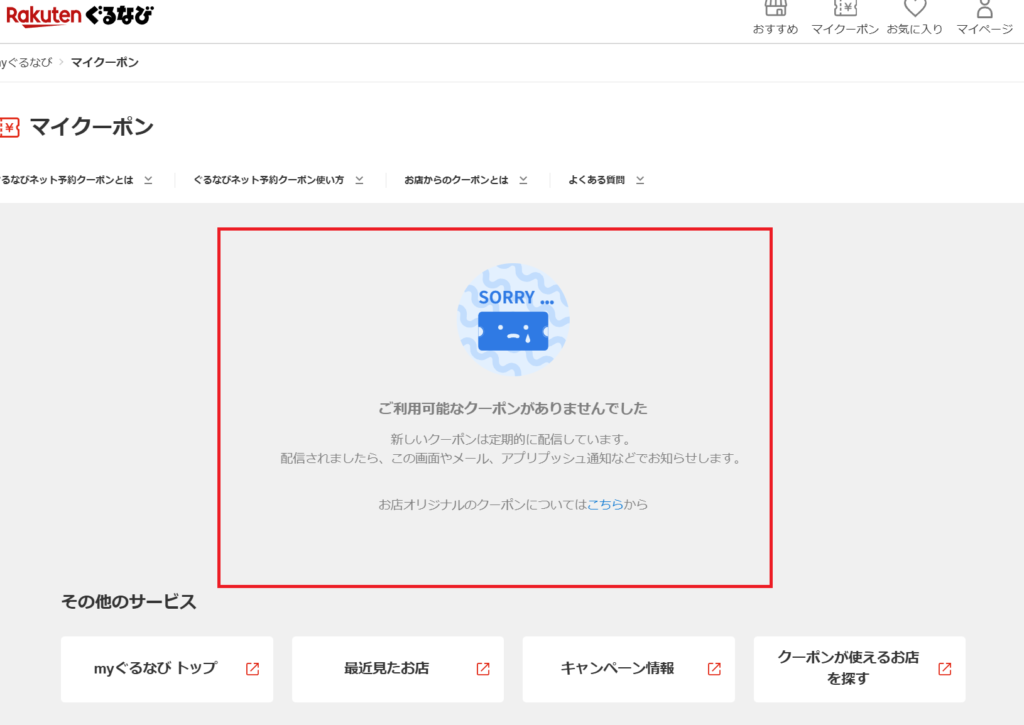The height and width of the screenshot is (725, 1024).
Task: Go to マイページ via person icon
Action: (984, 9)
